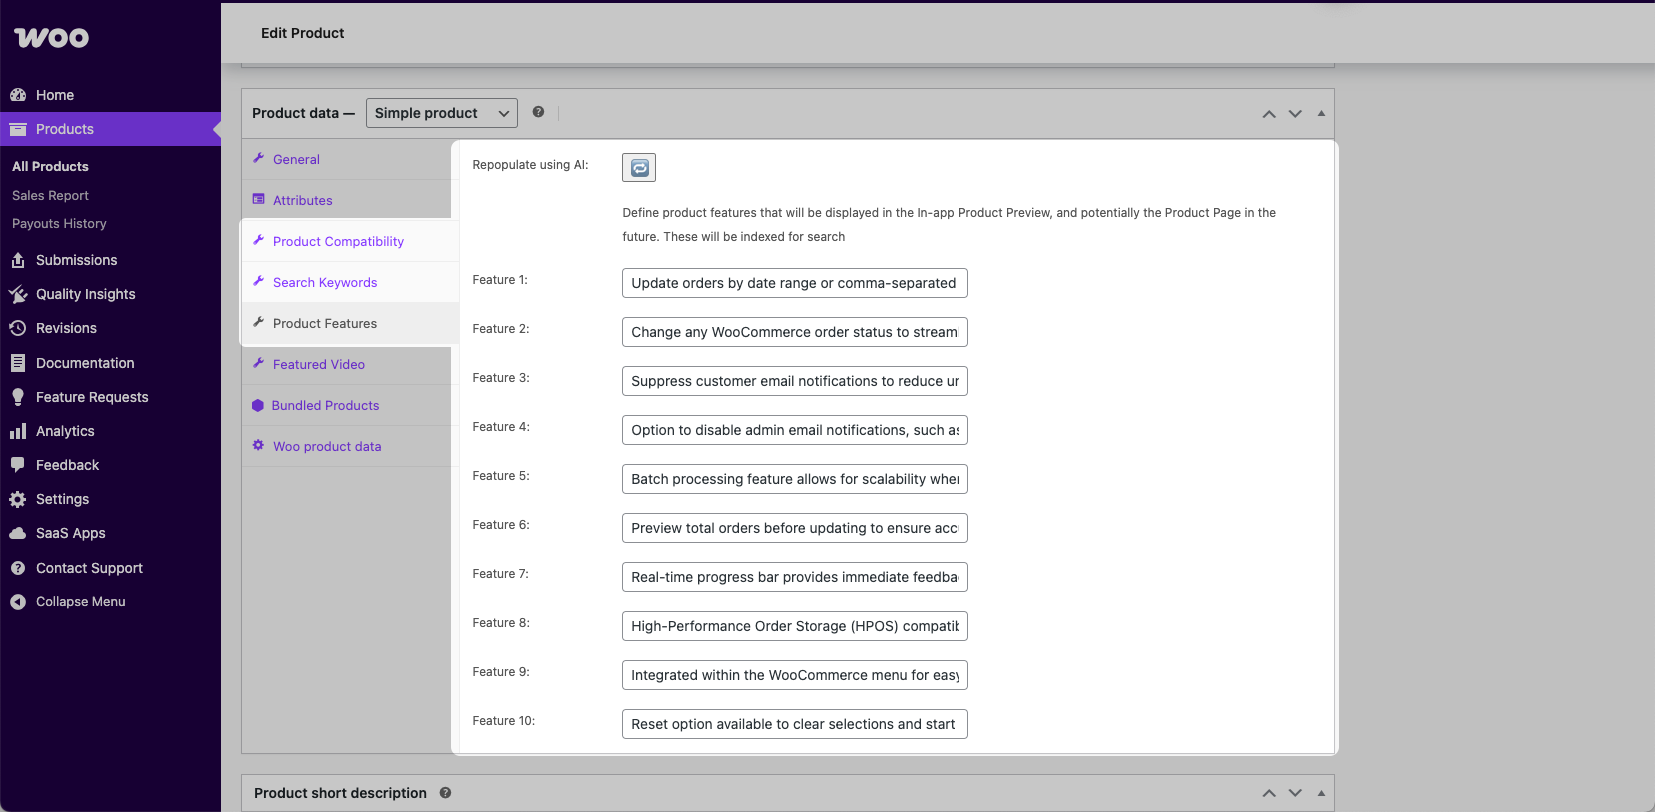The width and height of the screenshot is (1655, 812).
Task: Click the Feature 2 input field
Action: (795, 332)
